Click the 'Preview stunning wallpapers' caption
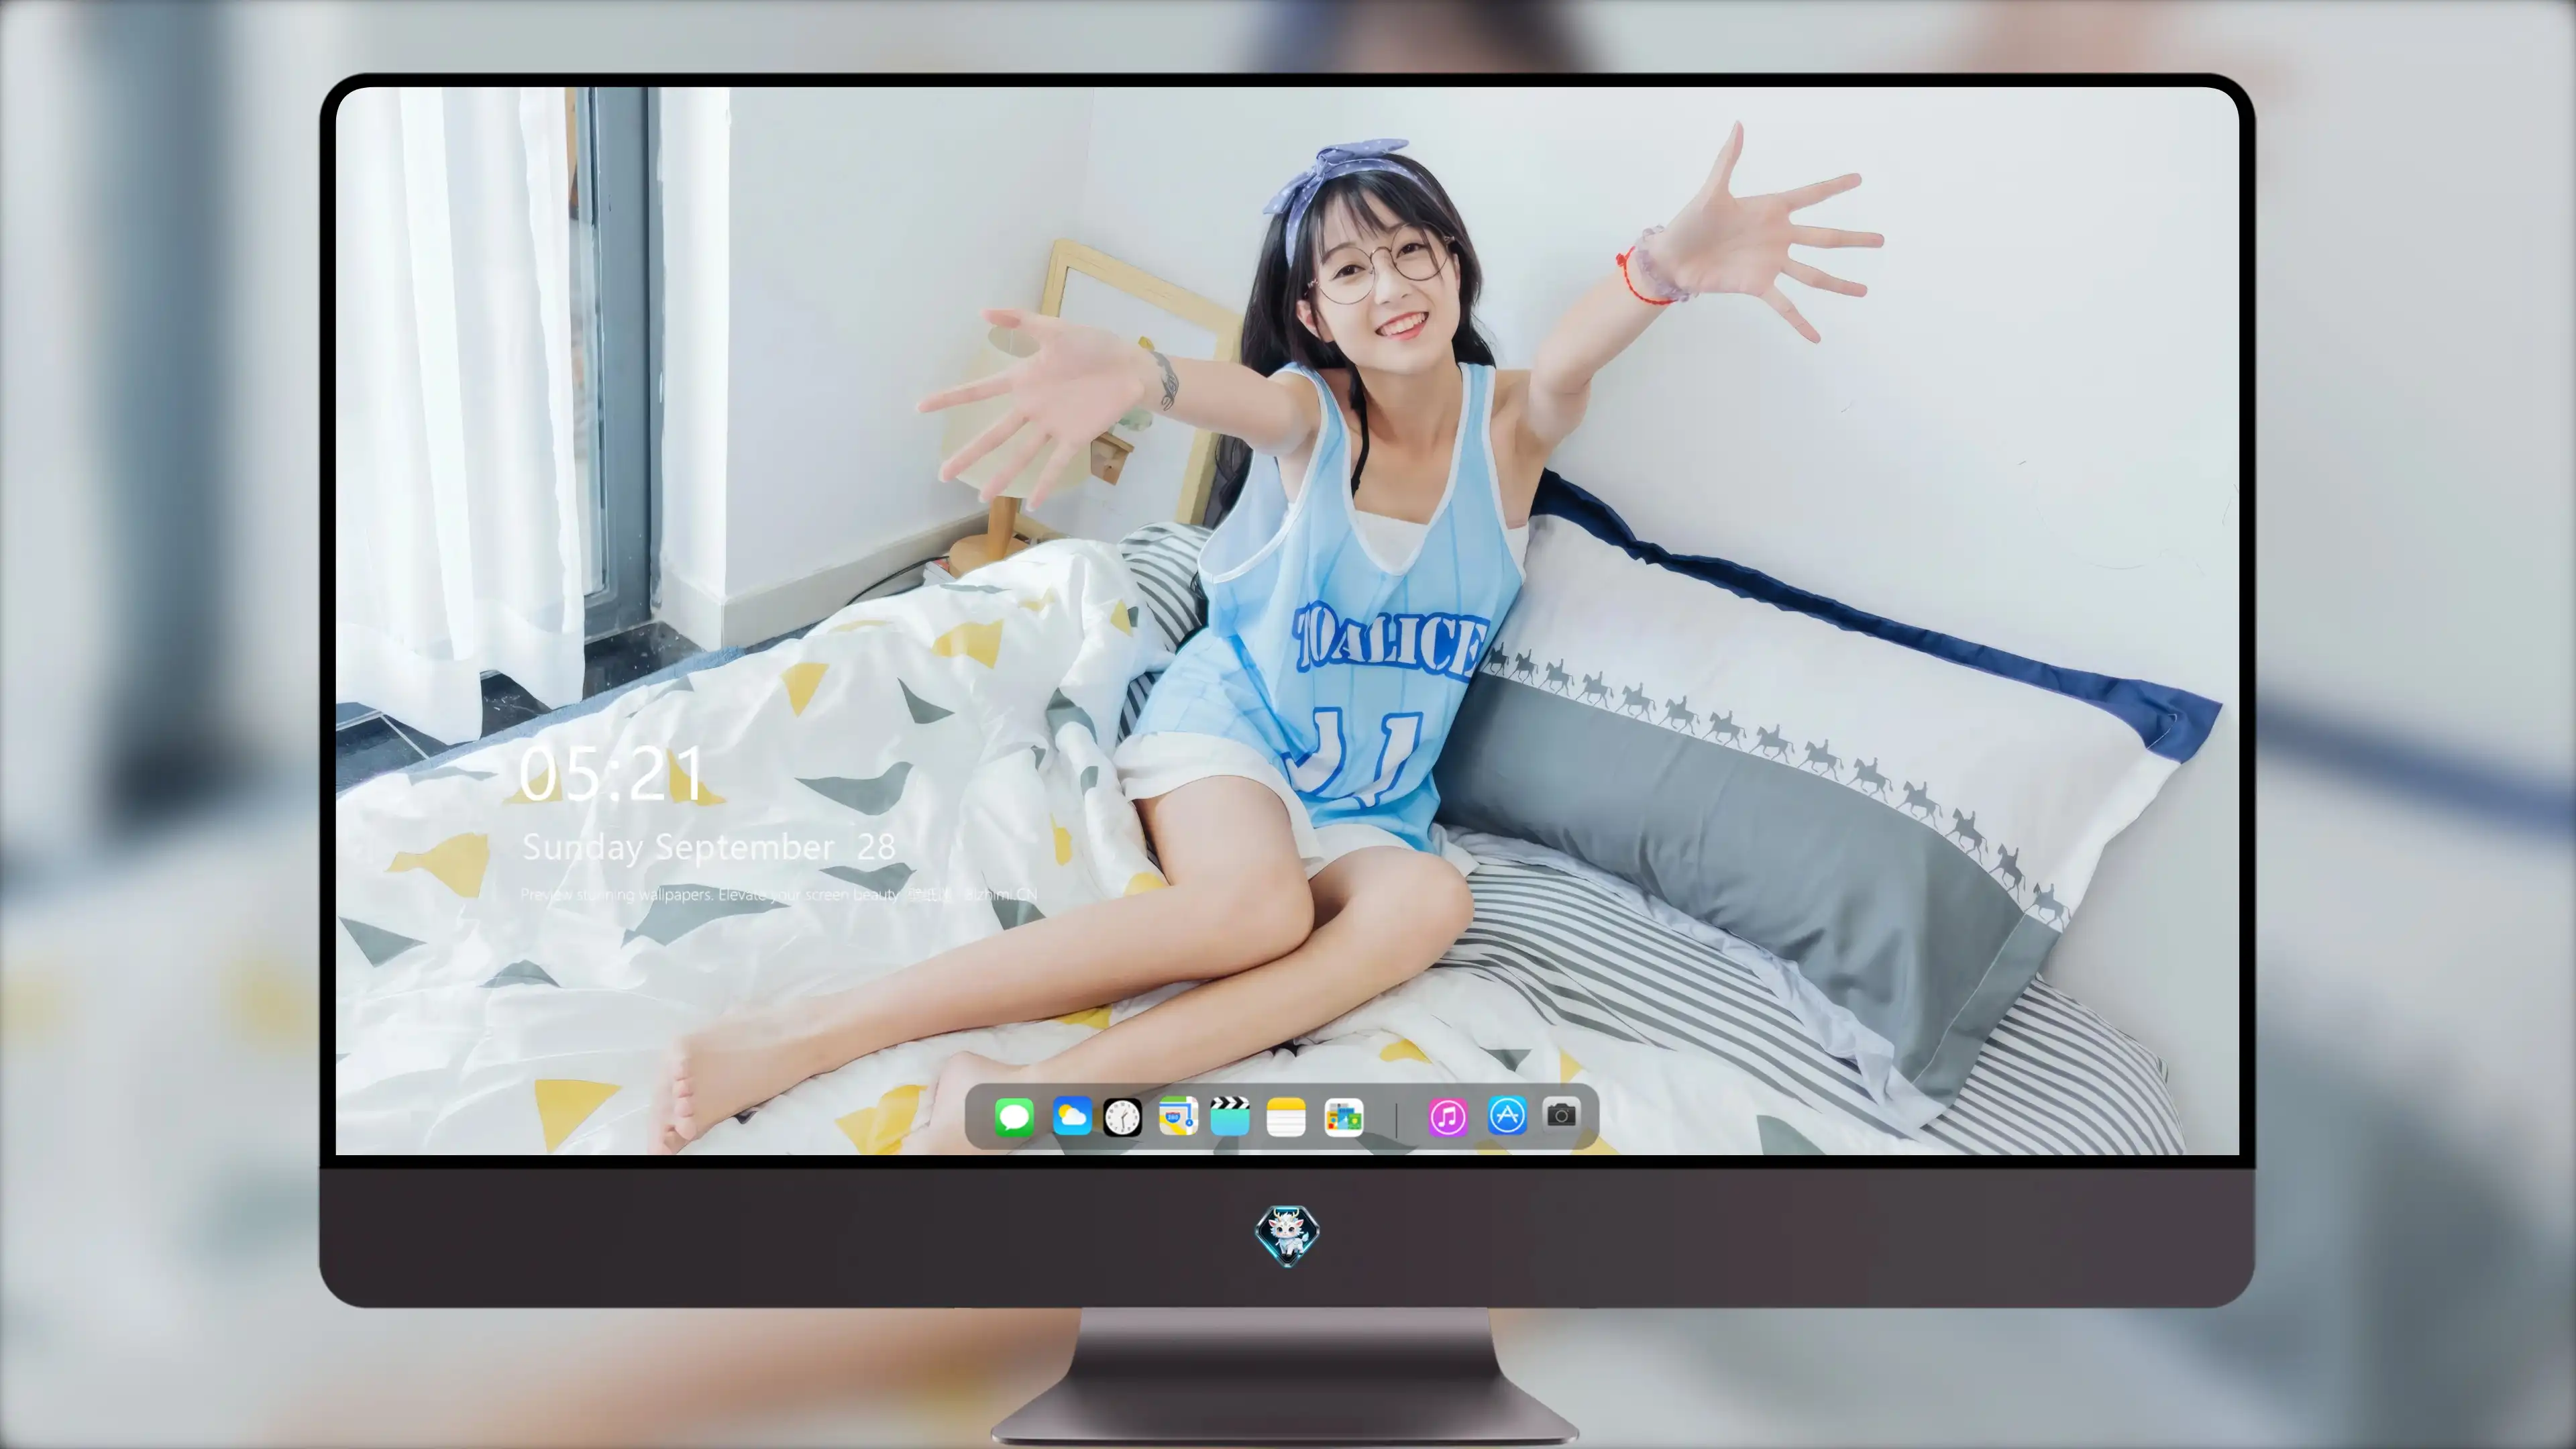This screenshot has height=1449, width=2576. [779, 894]
